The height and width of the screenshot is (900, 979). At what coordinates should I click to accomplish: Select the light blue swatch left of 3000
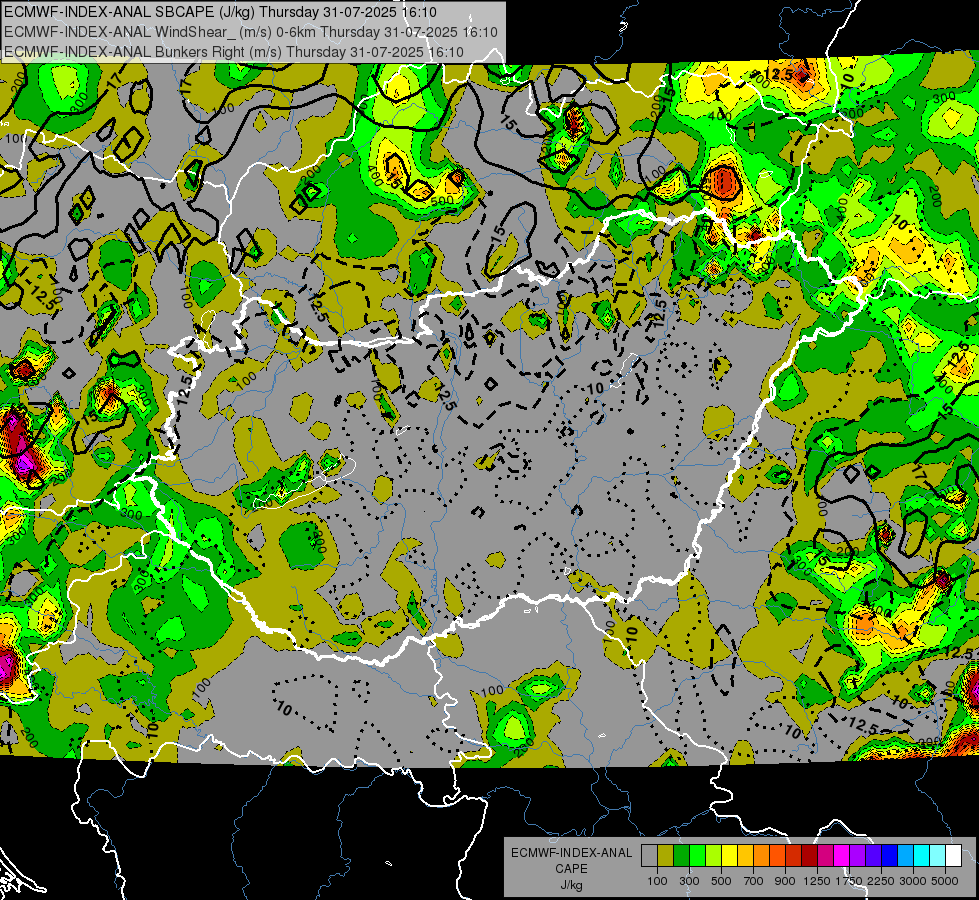click(x=906, y=856)
